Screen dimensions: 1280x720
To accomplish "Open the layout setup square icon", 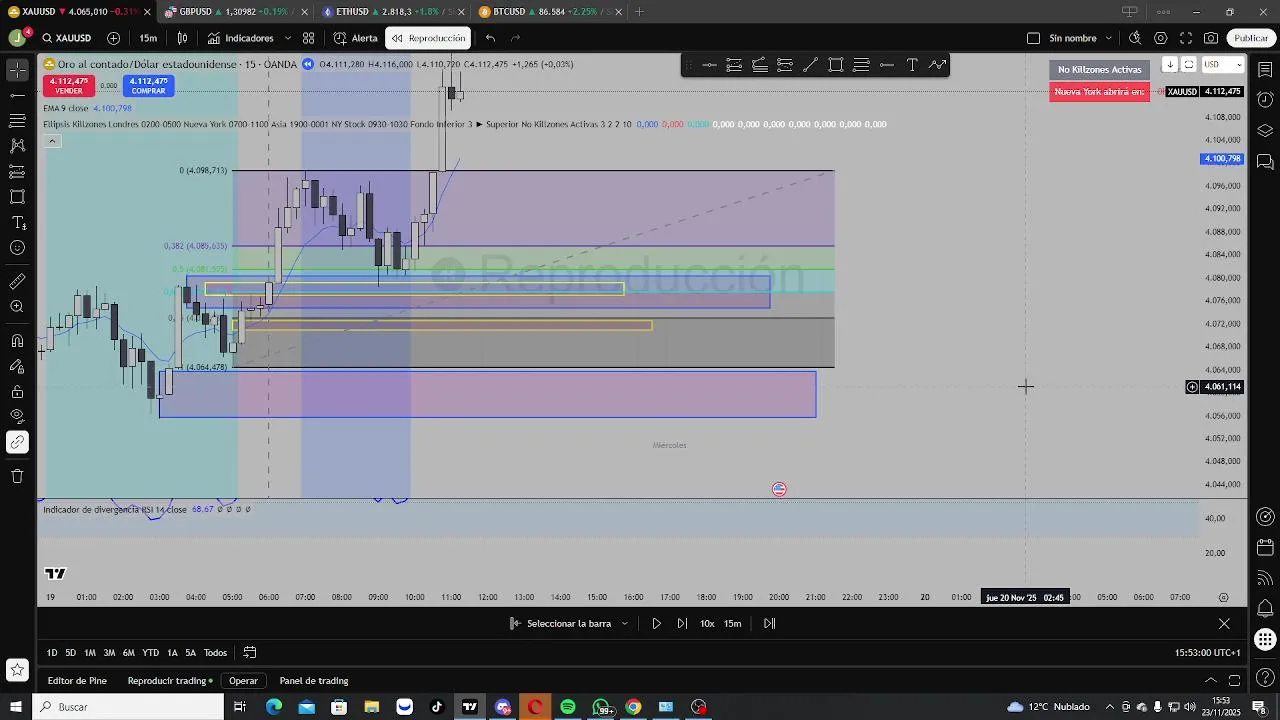I will coord(1033,38).
